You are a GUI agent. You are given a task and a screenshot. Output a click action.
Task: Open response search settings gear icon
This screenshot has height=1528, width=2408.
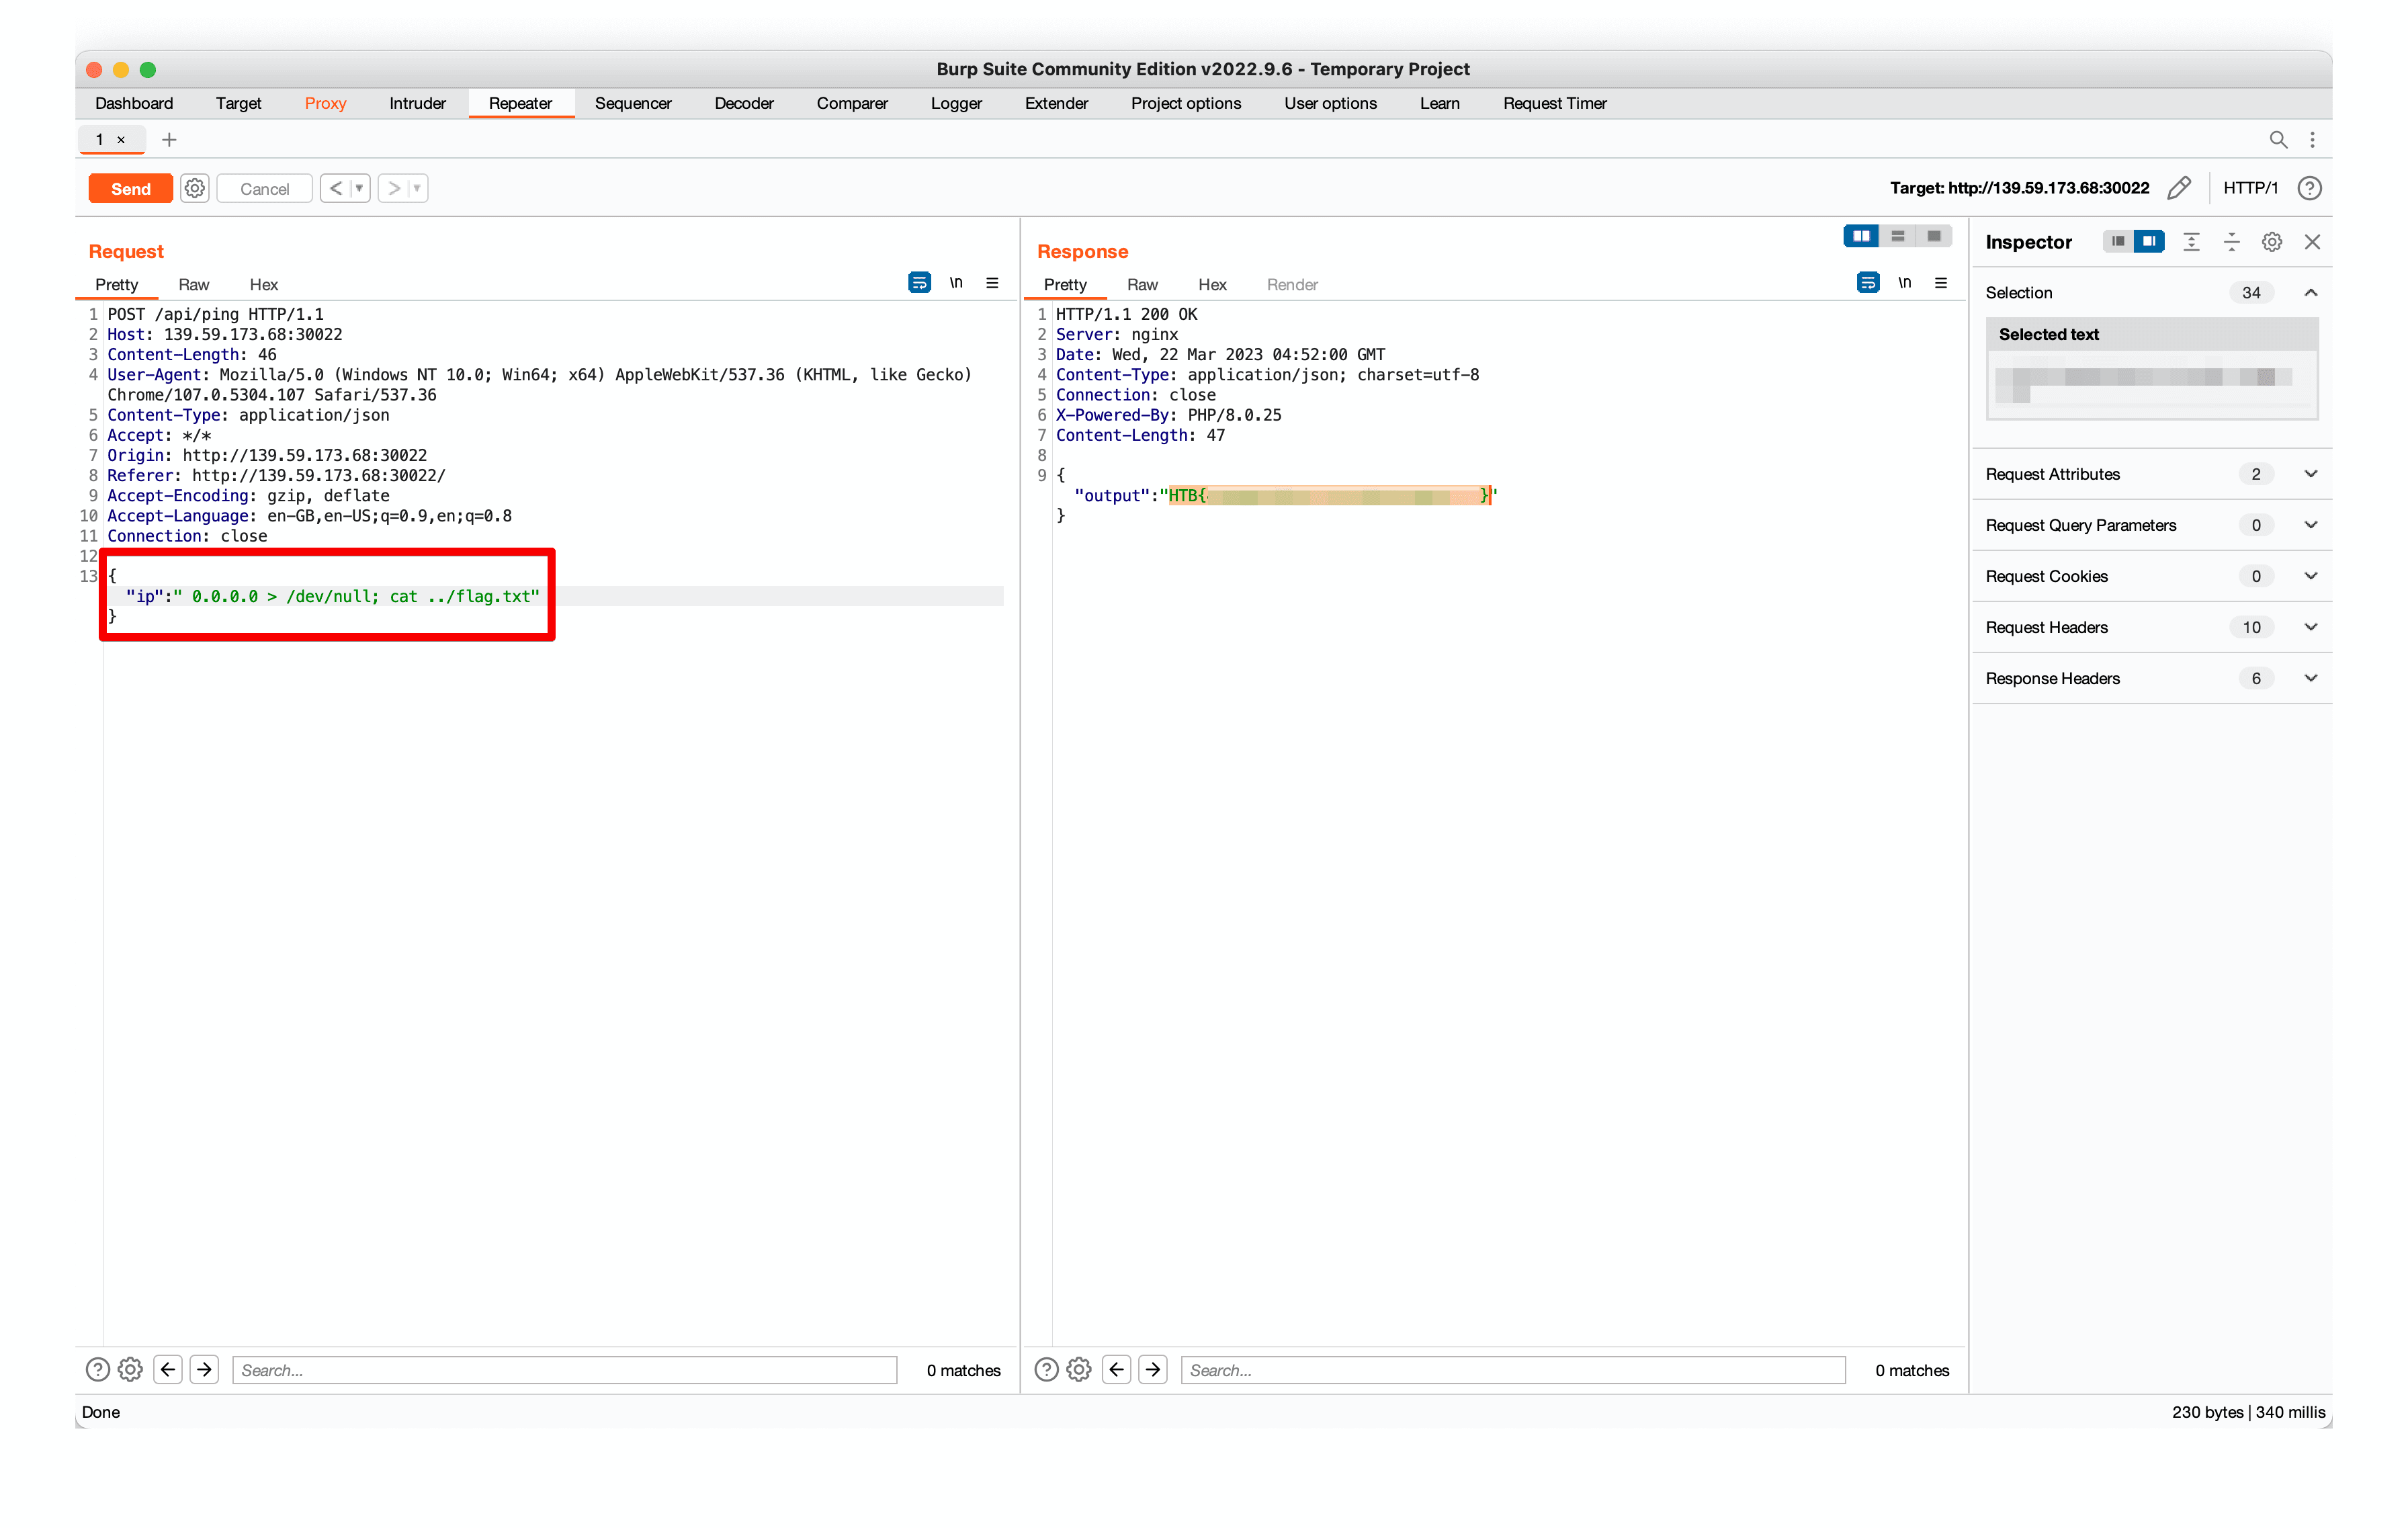(x=1078, y=1369)
